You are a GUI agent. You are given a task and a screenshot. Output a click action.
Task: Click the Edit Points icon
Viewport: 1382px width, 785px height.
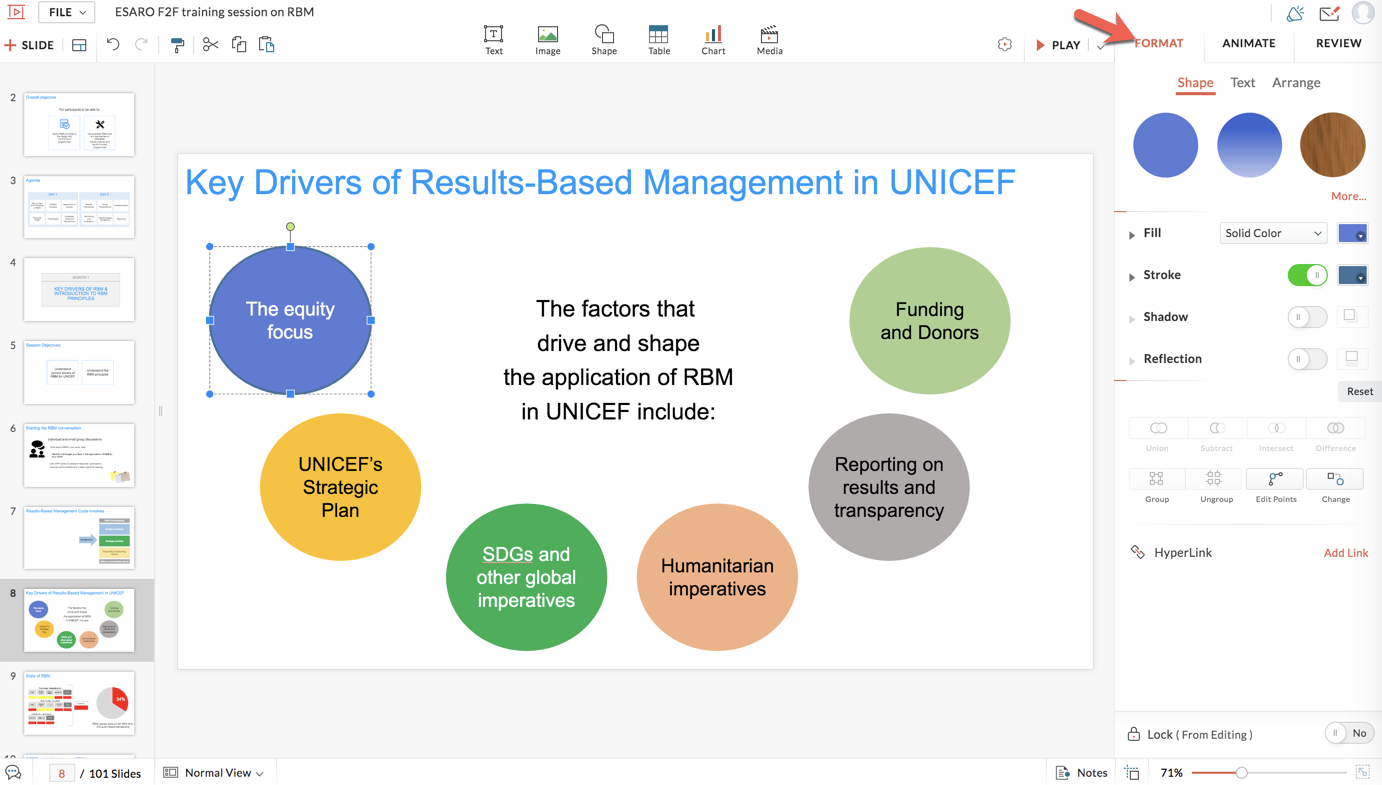[1275, 484]
